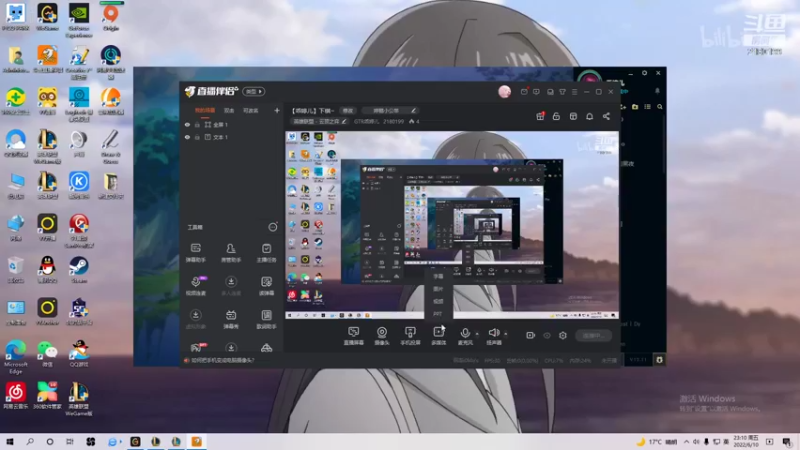Open the 手机投屏 phone casting source
The height and width of the screenshot is (450, 800).
tap(410, 336)
